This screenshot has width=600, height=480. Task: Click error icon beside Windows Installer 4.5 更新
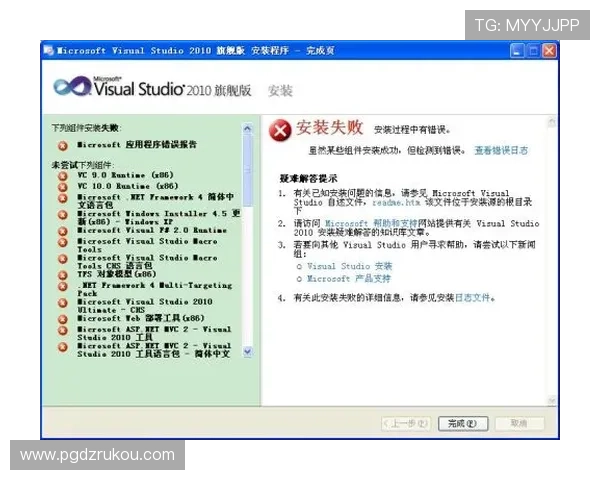click(63, 214)
